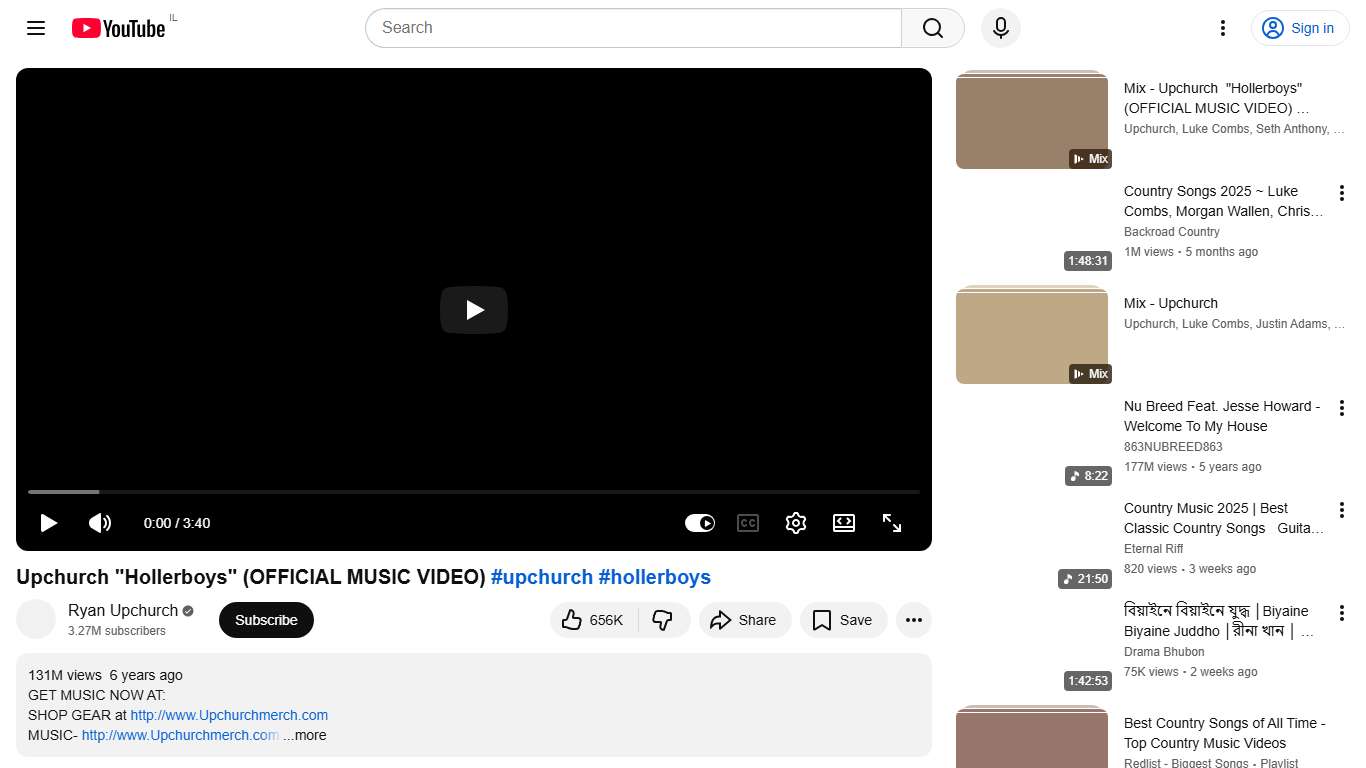This screenshot has width=1366, height=768.
Task: Enable closed captions
Action: pyautogui.click(x=747, y=522)
